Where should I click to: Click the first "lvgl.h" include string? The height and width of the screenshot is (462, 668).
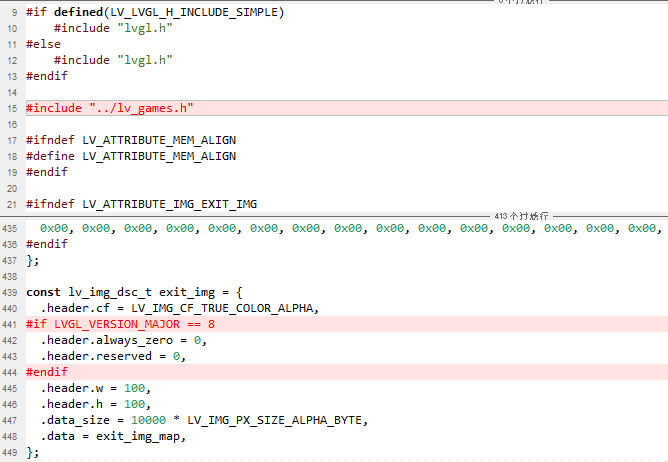pyautogui.click(x=146, y=28)
